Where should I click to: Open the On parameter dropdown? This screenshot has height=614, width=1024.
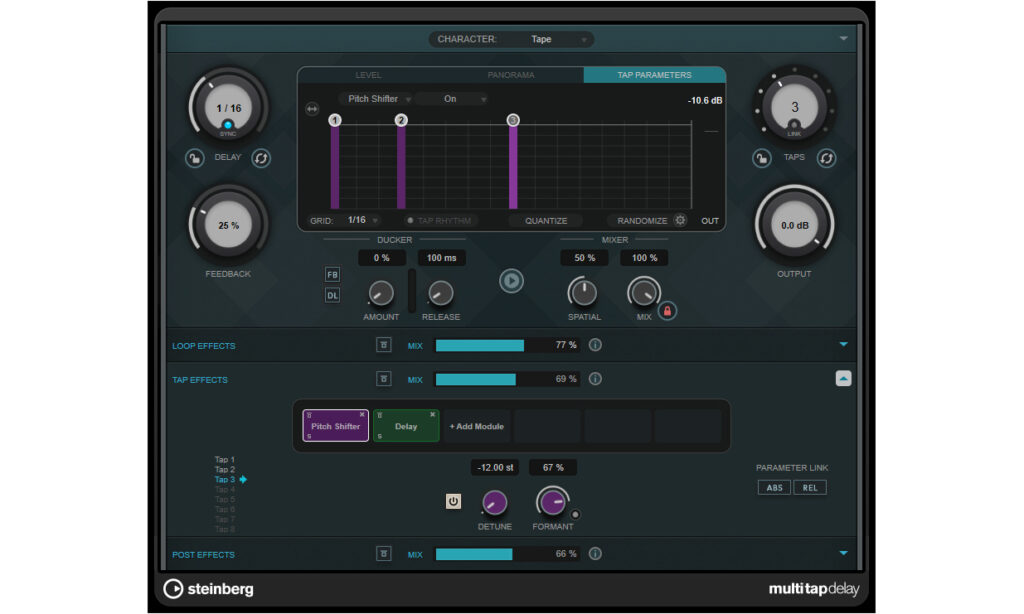click(x=453, y=99)
